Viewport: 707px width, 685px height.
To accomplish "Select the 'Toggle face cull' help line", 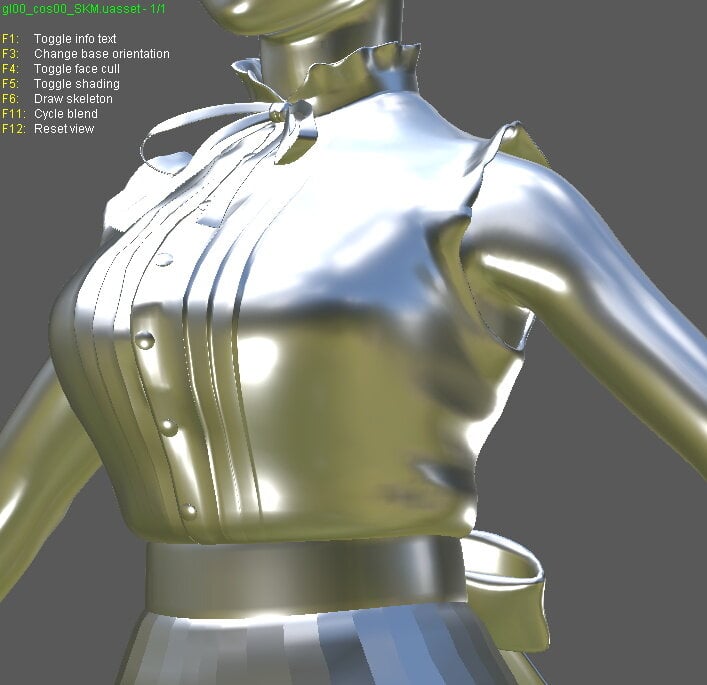I will click(x=77, y=69).
